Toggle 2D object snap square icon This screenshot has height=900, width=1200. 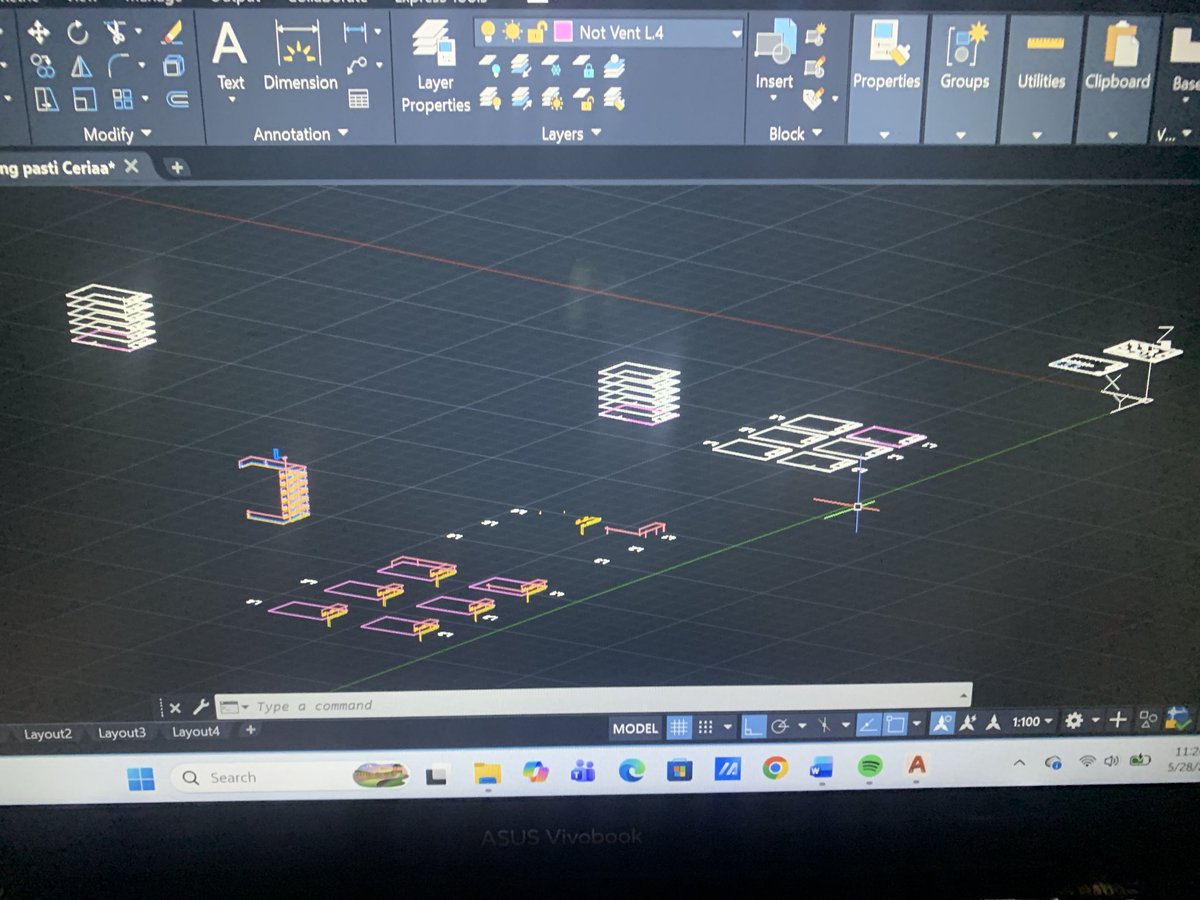point(895,723)
